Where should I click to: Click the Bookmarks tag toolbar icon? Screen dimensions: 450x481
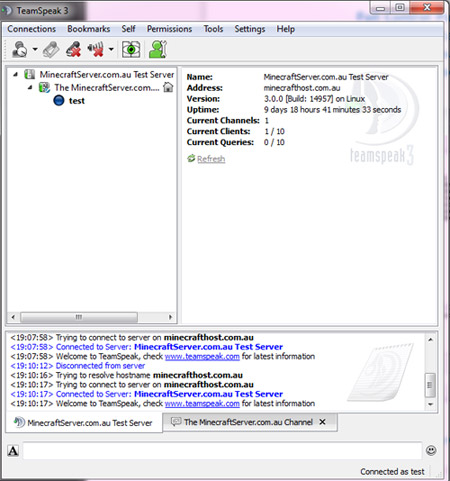point(51,50)
